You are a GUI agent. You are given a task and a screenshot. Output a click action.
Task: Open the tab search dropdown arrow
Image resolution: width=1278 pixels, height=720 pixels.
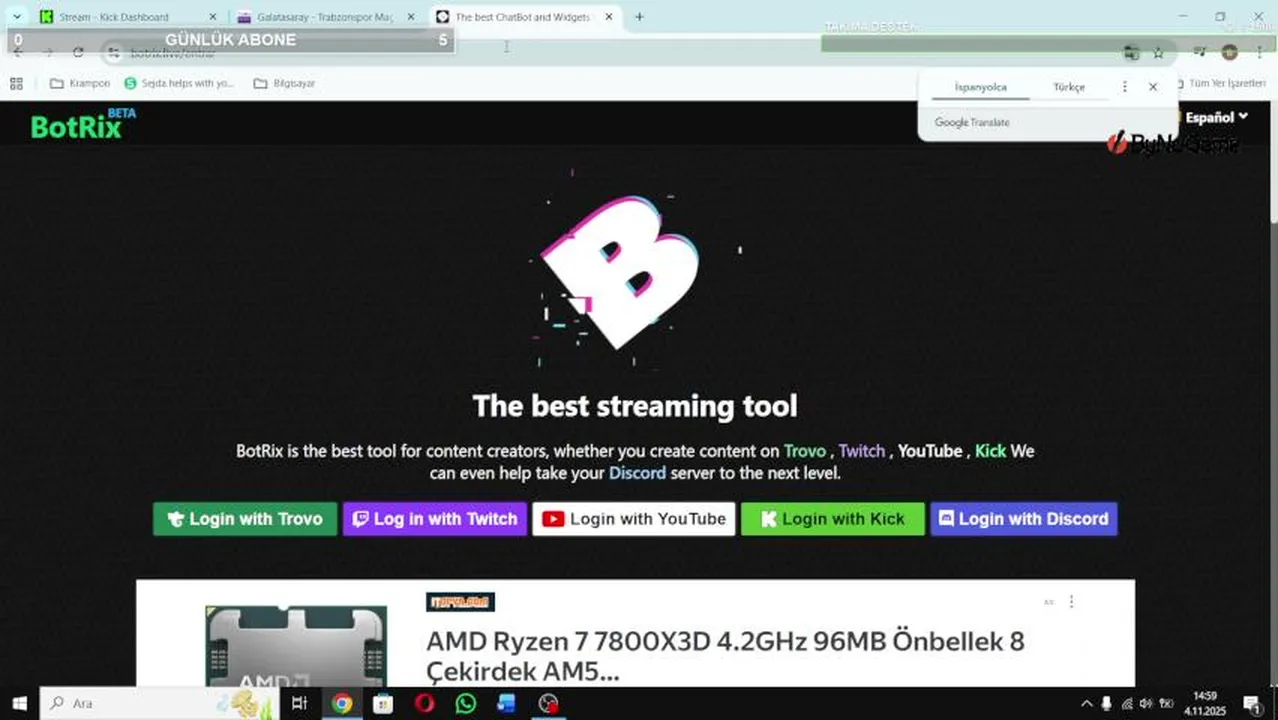click(16, 17)
